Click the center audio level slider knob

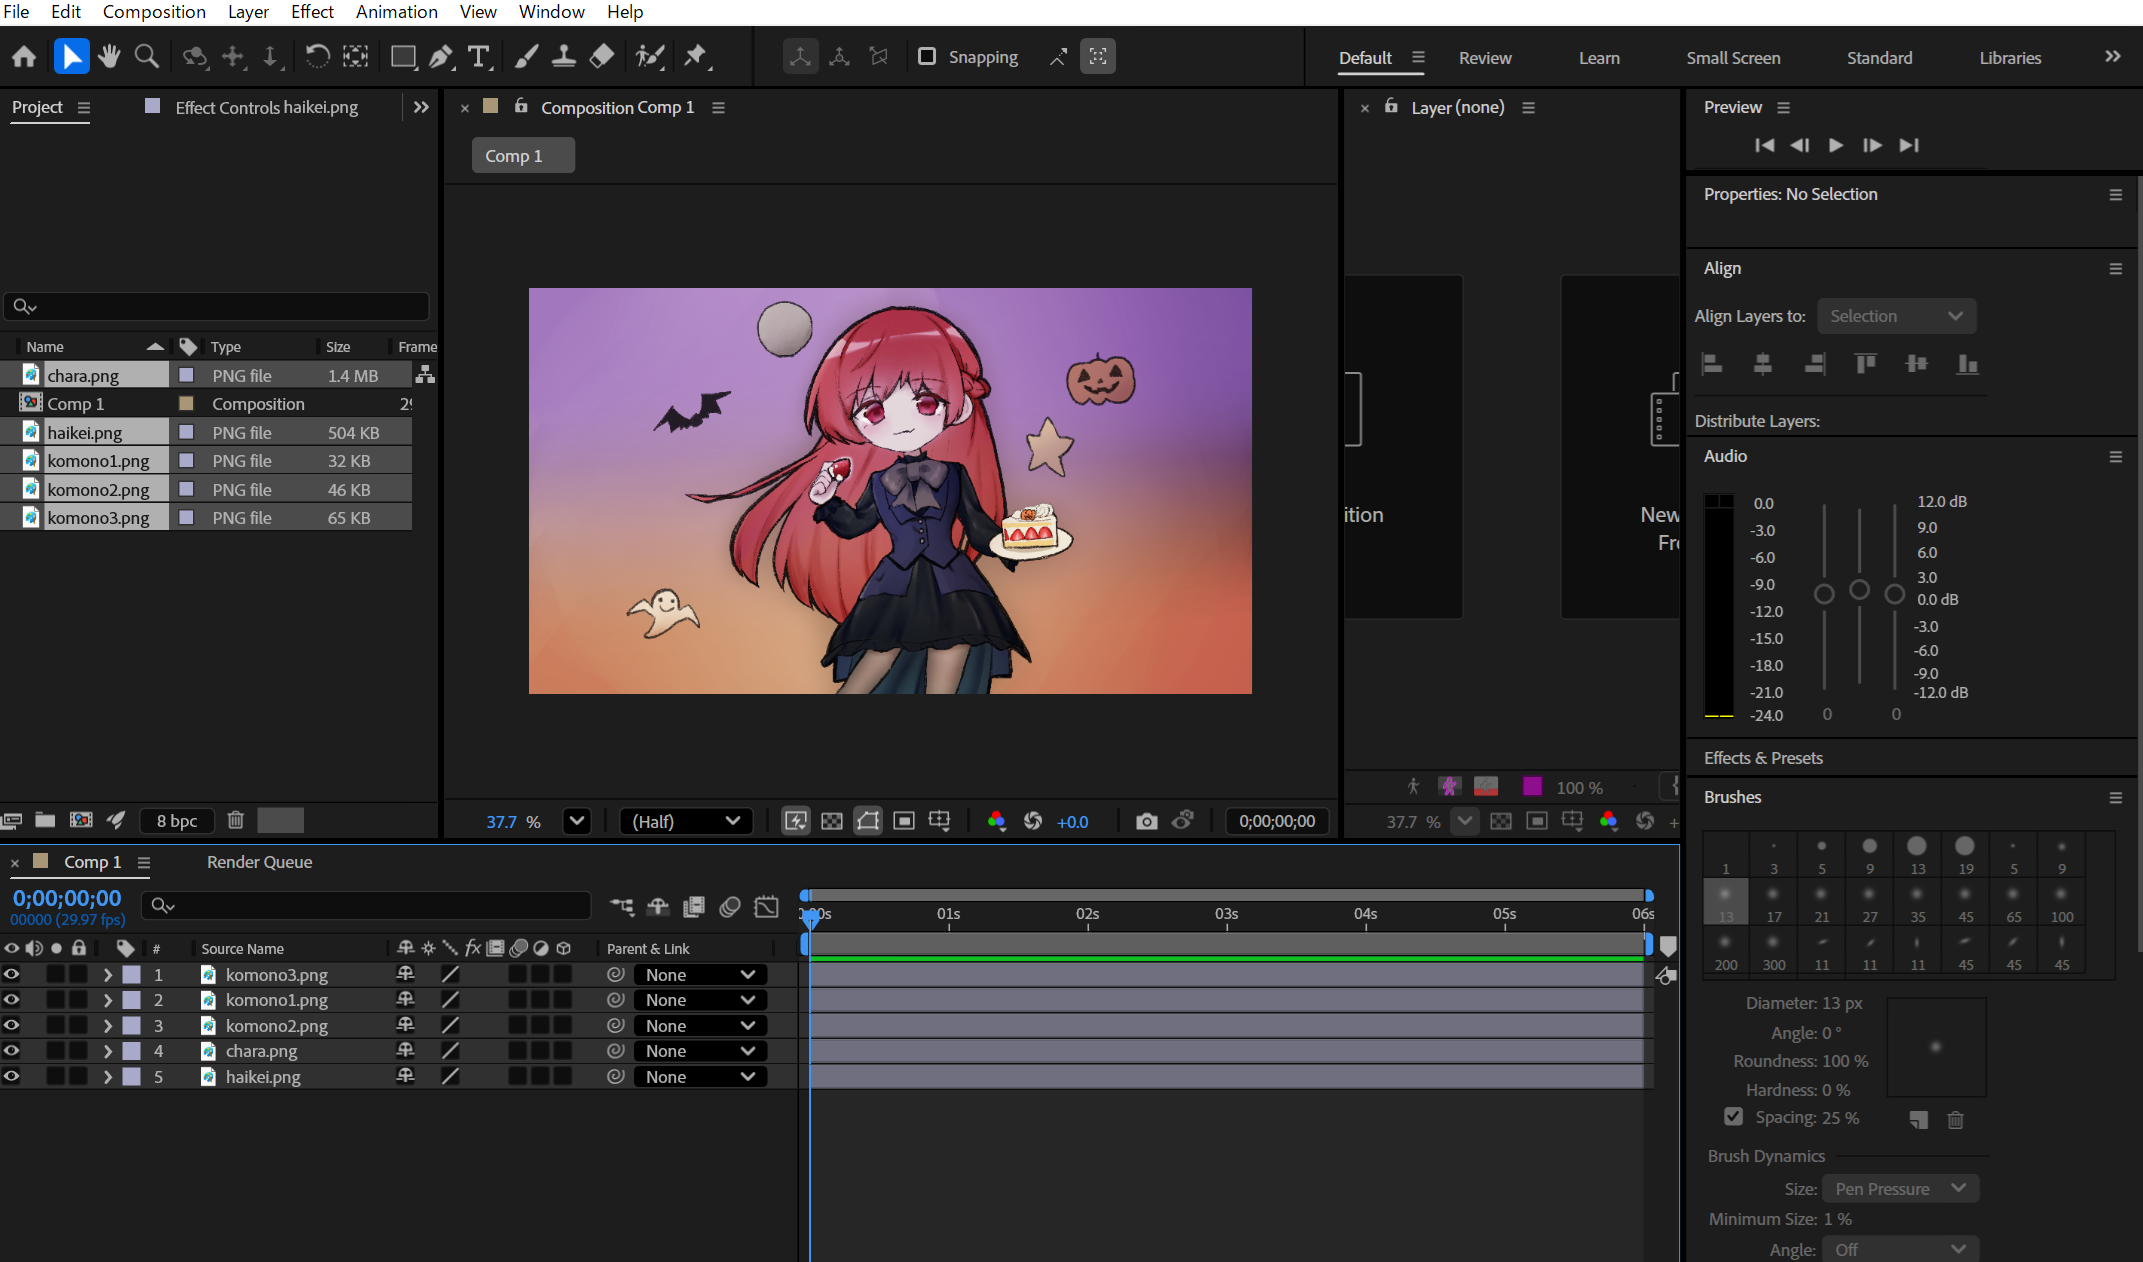coord(1859,590)
